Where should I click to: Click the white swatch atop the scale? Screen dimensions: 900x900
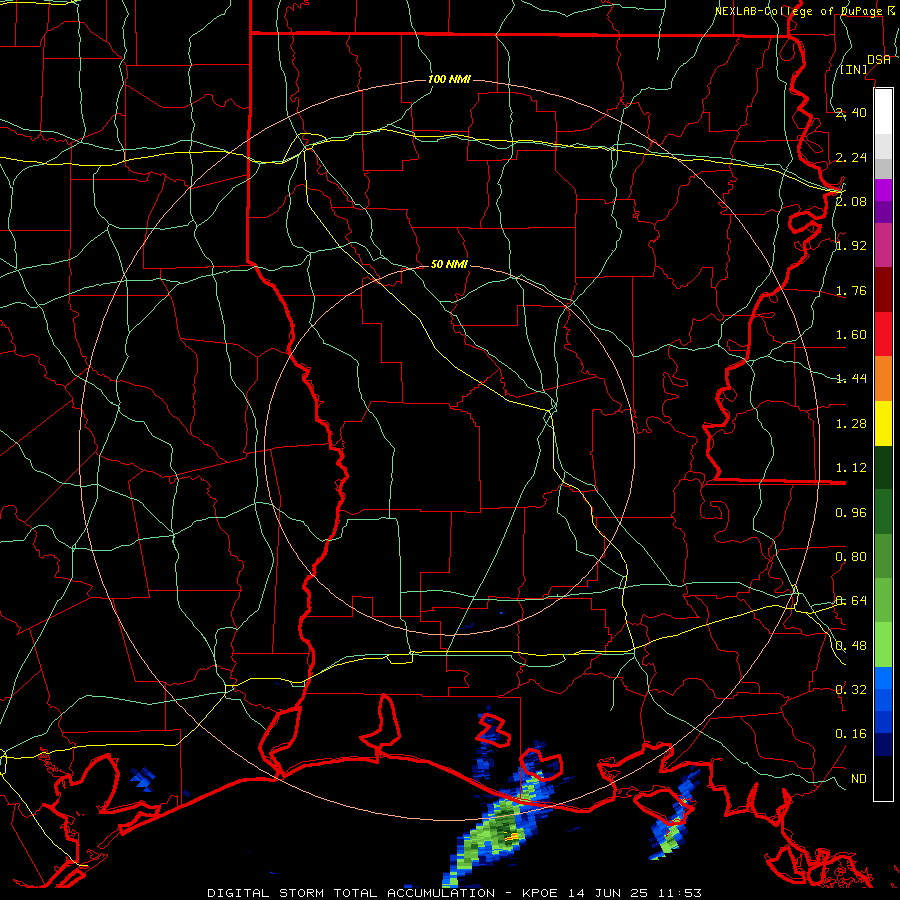883,111
